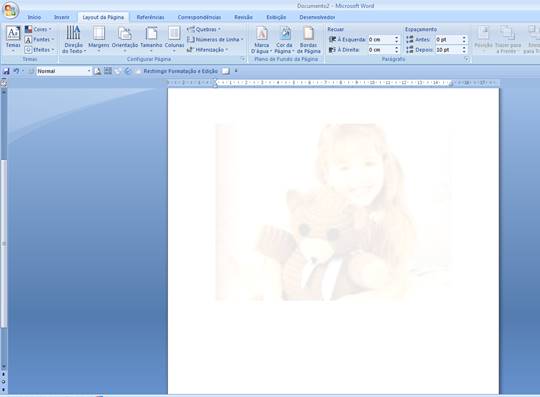Open Configurar Página dialog launcher
540x397 pixels.
pyautogui.click(x=243, y=59)
